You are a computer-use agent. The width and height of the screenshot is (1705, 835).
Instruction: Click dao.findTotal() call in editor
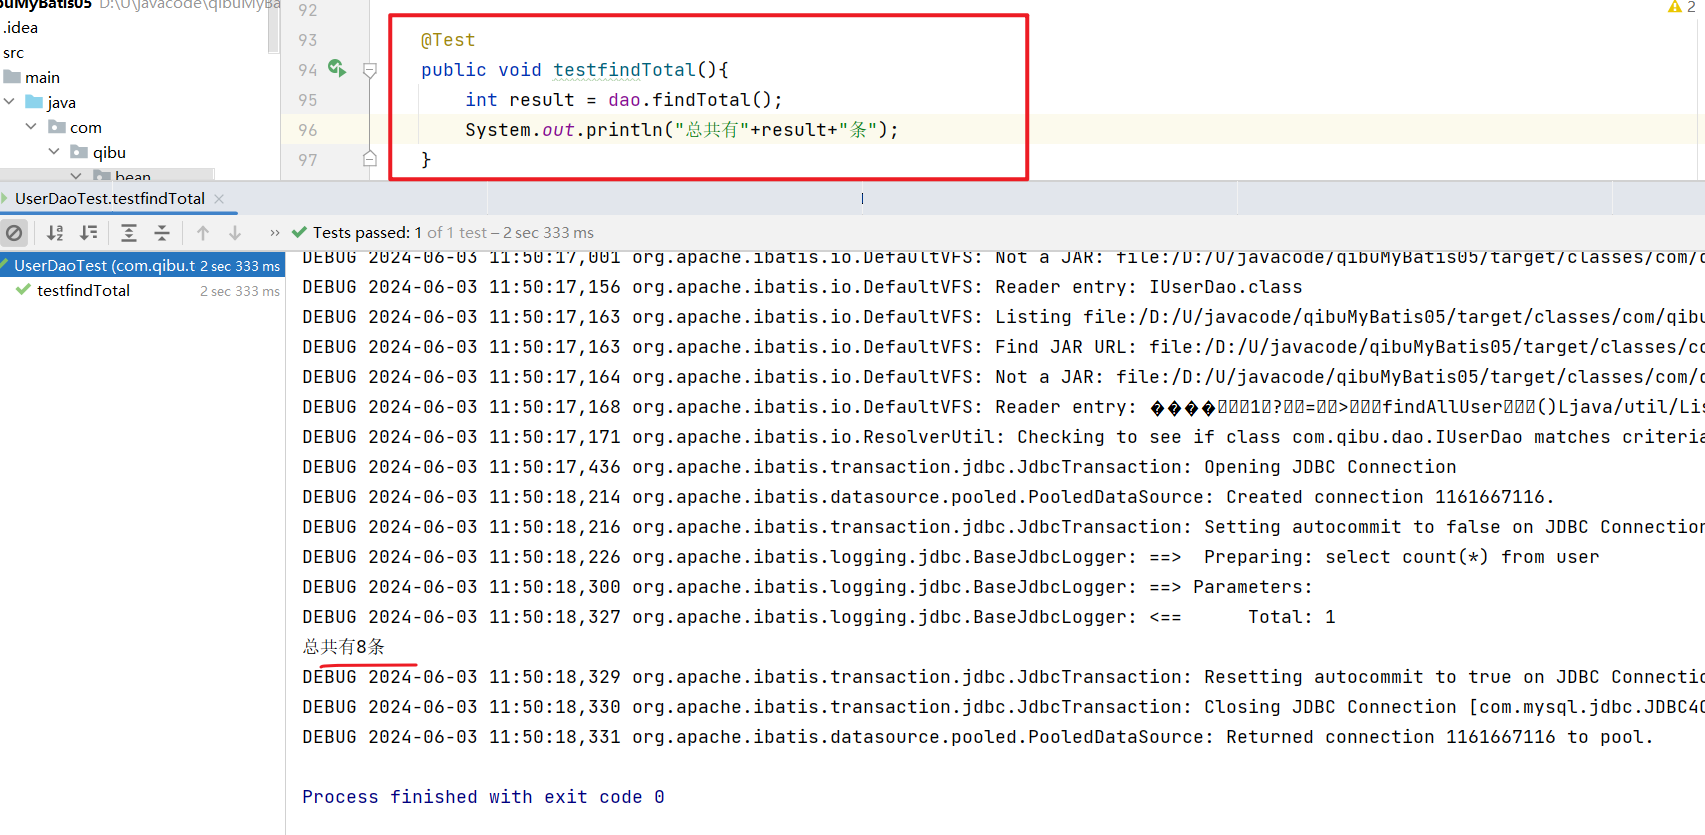(695, 100)
